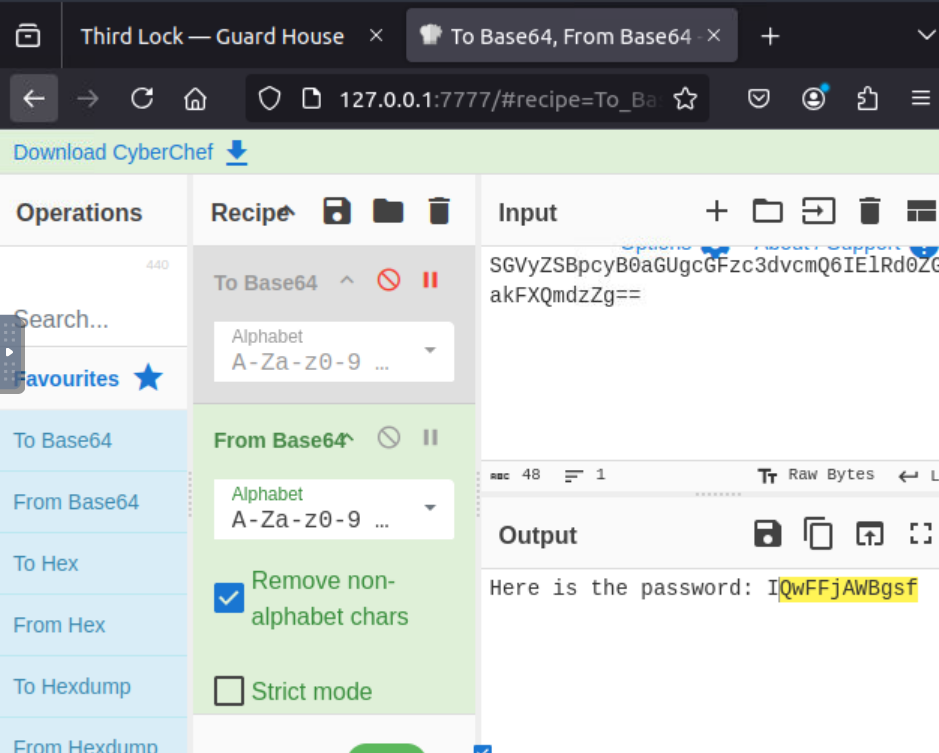
Task: Switch to Third Lock — Guard House tab
Action: [x=212, y=37]
